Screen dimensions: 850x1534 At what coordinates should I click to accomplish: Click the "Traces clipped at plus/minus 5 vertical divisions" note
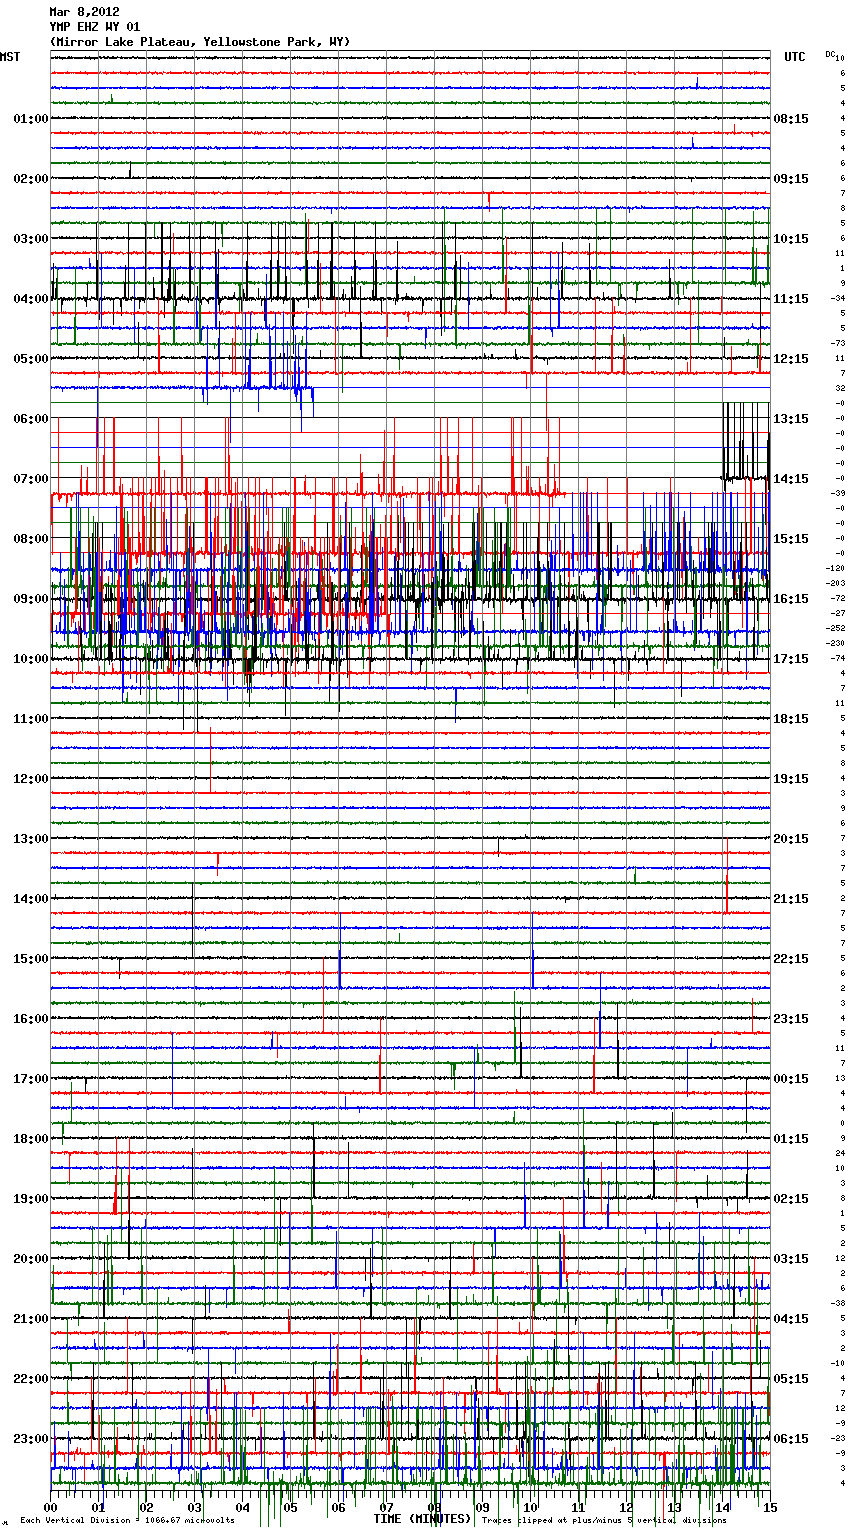tap(604, 1521)
